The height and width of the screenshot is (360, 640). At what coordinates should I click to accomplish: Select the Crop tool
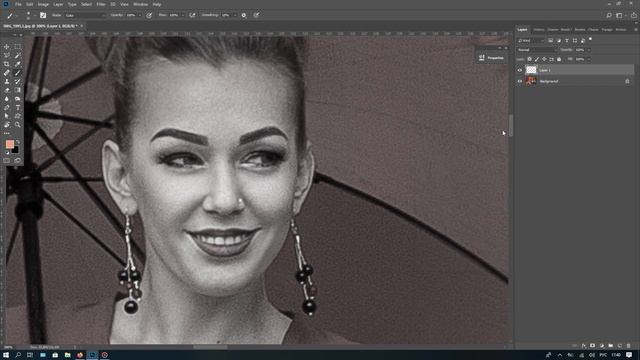click(7, 64)
